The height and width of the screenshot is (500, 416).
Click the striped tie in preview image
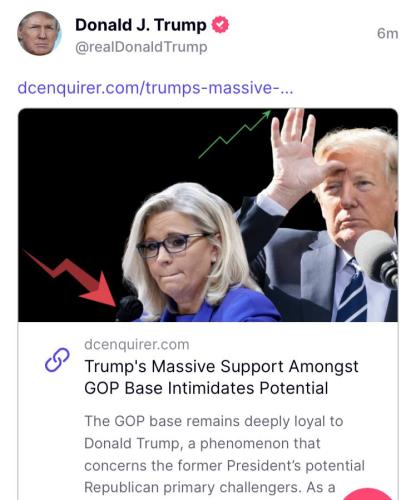353,293
